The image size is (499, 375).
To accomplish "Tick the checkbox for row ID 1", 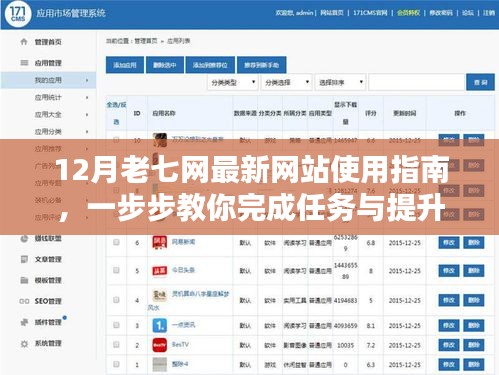I will tap(116, 364).
